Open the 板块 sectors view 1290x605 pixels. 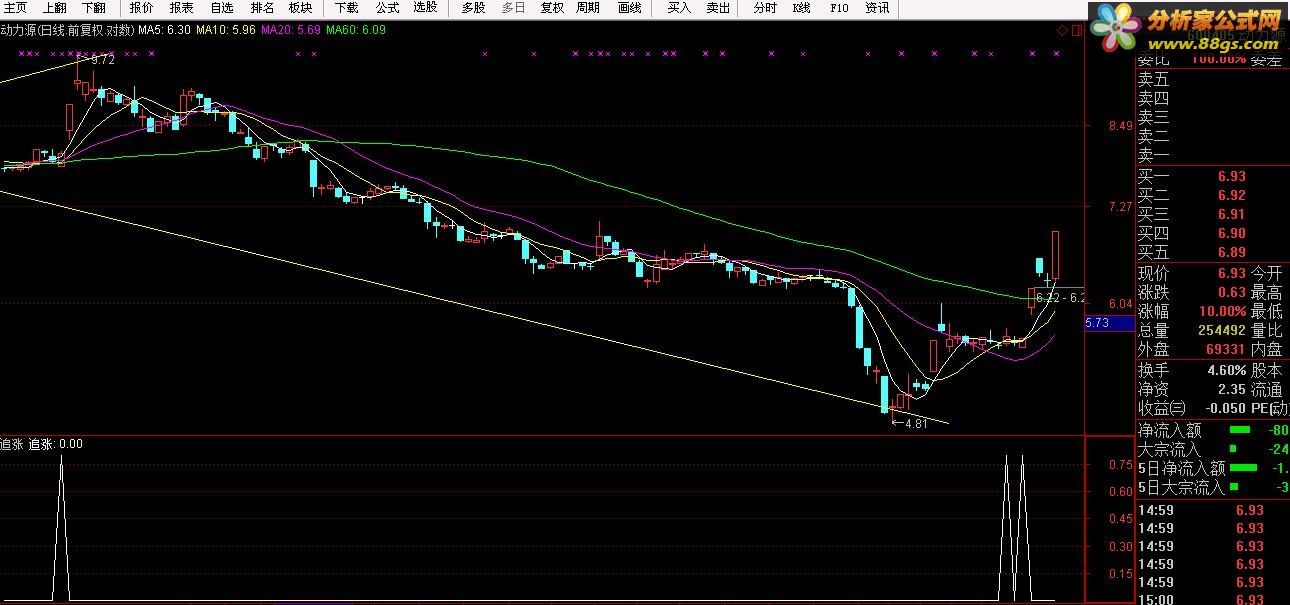300,8
